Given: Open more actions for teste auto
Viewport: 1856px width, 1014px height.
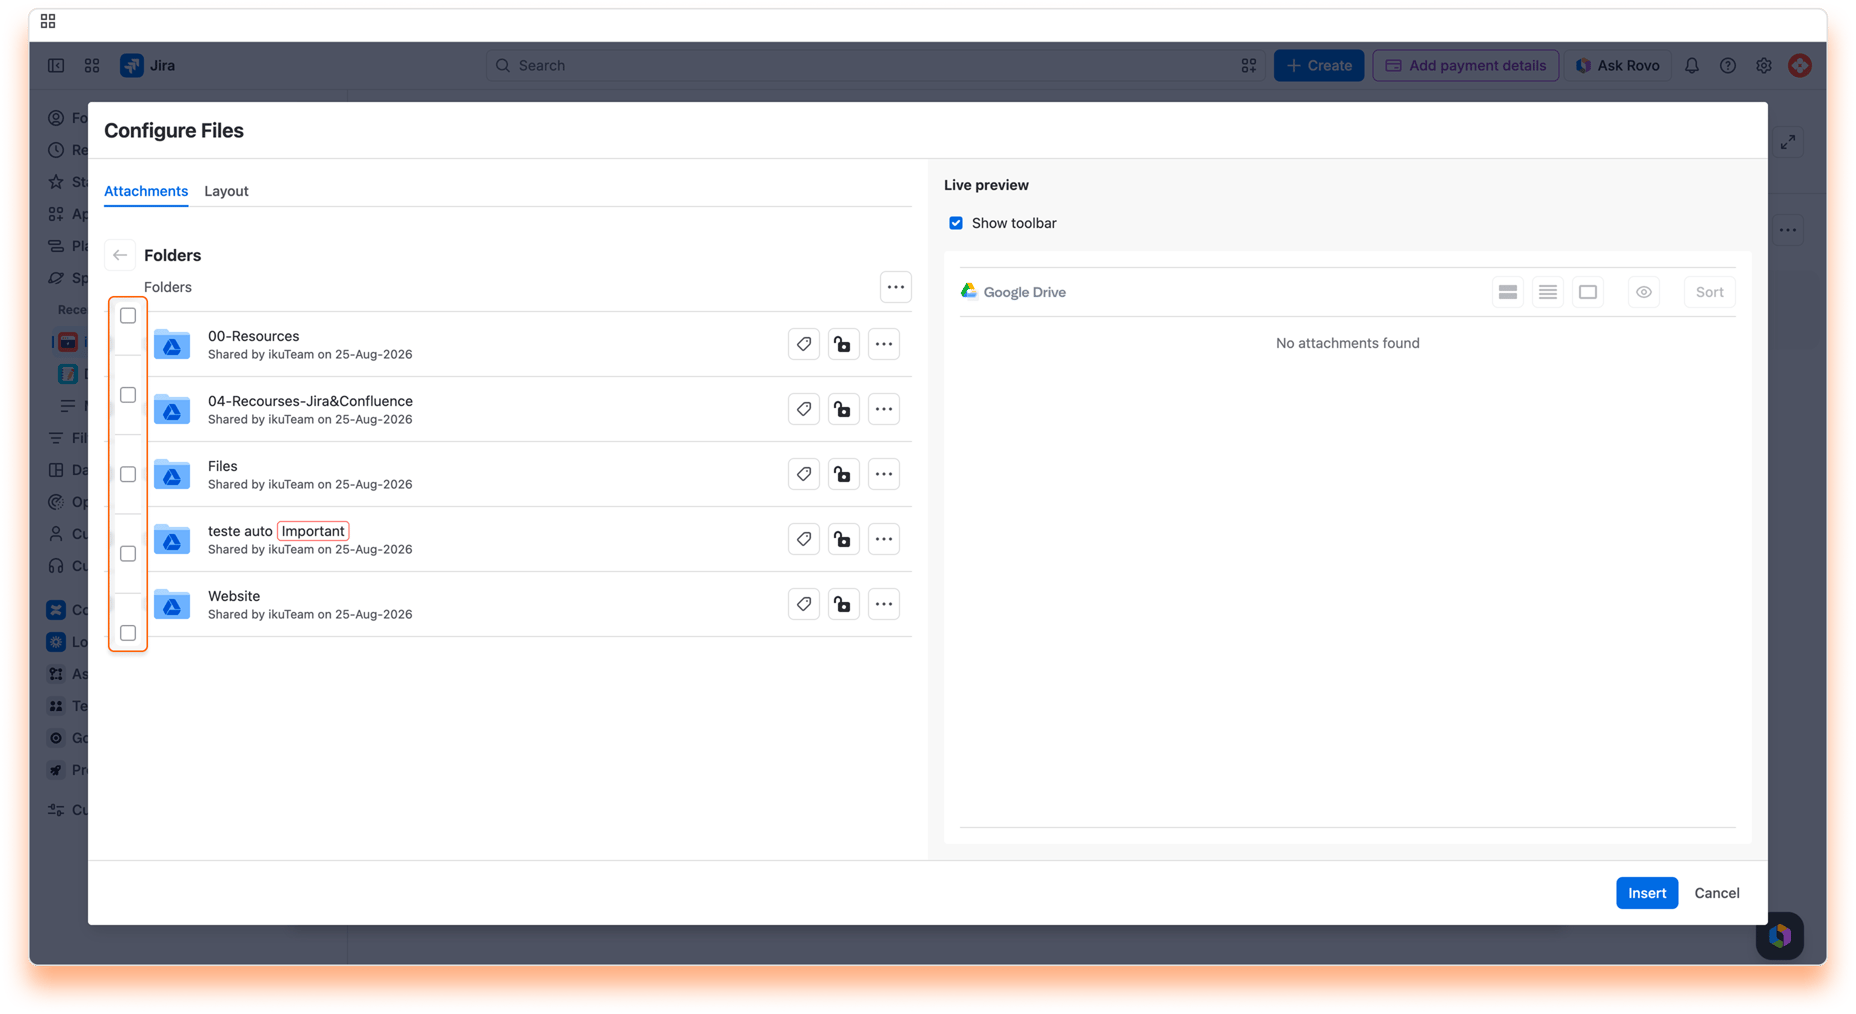Looking at the screenshot, I should (884, 539).
